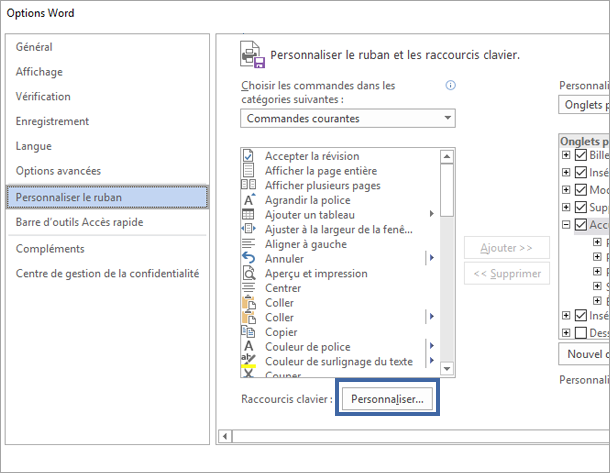Click the horizontal scrollbar left arrow
Viewport: 610px width, 473px height.
point(225,436)
